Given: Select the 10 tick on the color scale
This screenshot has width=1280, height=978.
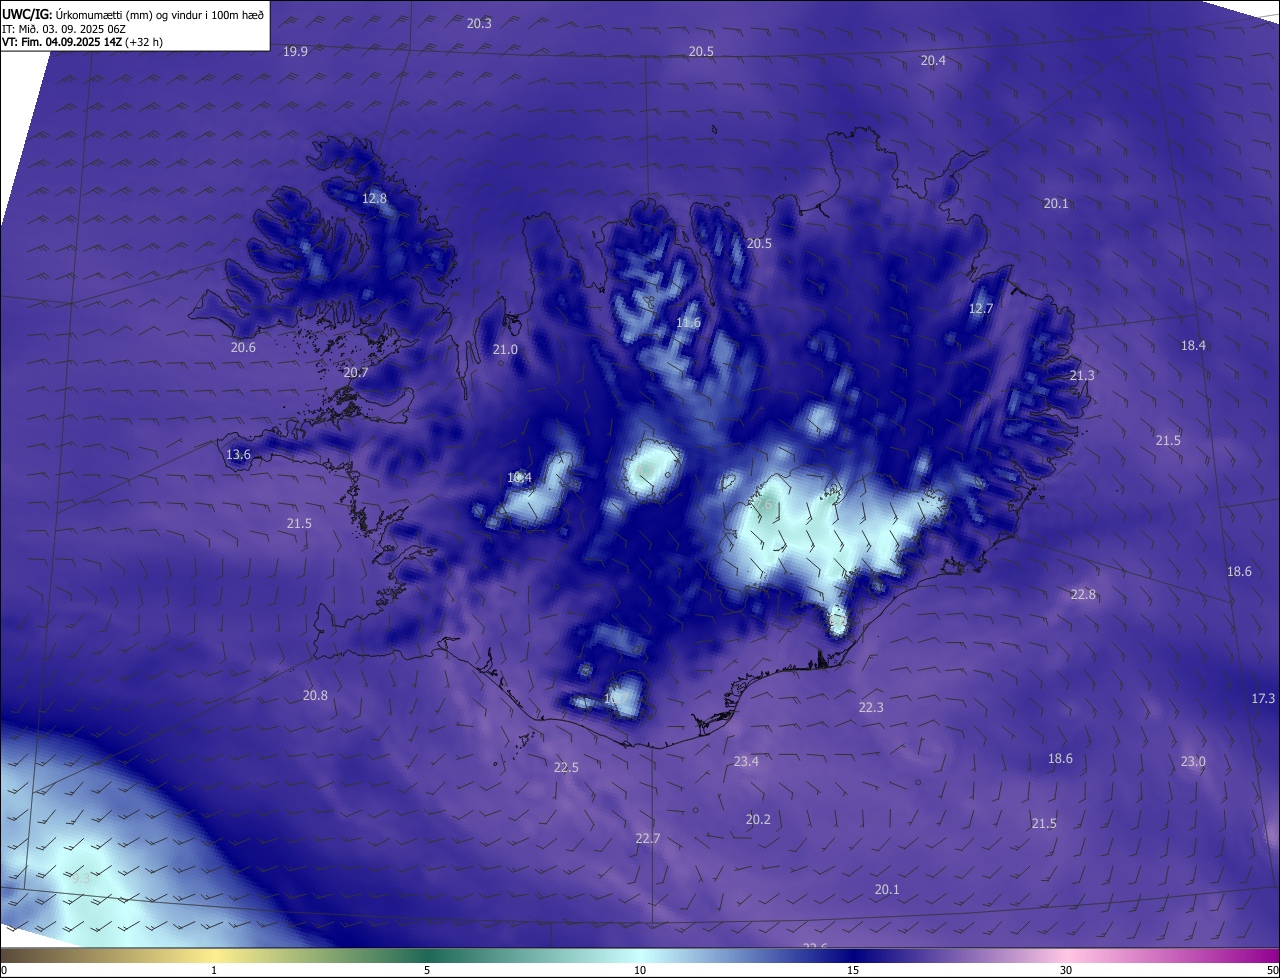Looking at the screenshot, I should coord(640,970).
